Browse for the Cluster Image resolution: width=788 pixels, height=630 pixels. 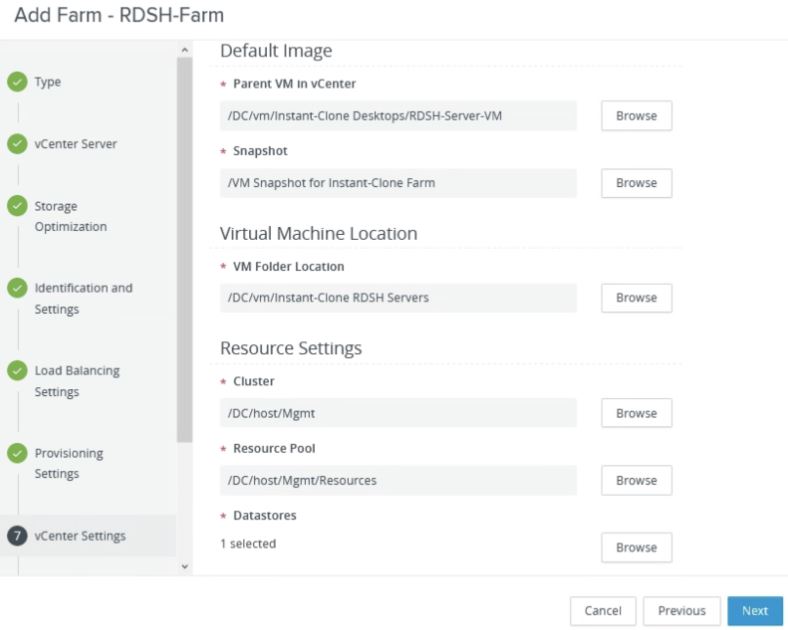(636, 413)
